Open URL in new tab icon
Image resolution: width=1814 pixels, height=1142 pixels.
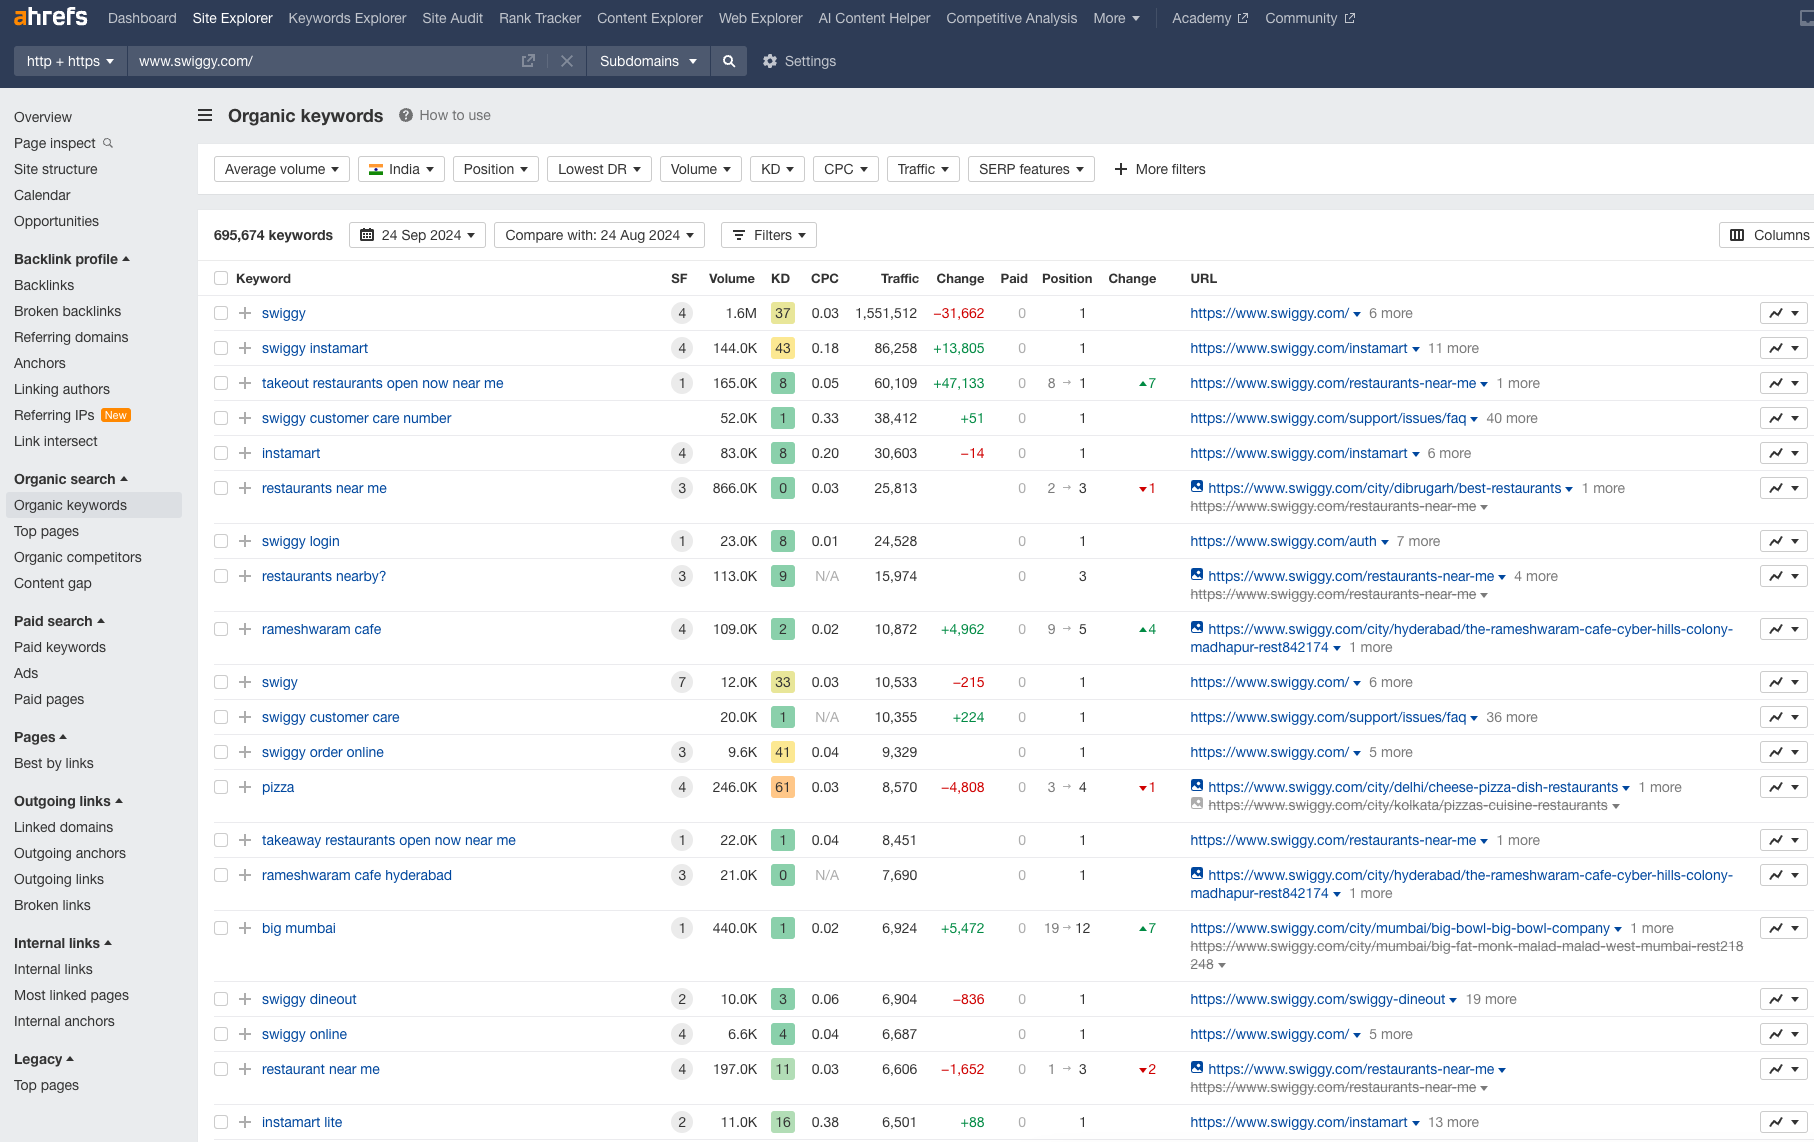click(528, 61)
